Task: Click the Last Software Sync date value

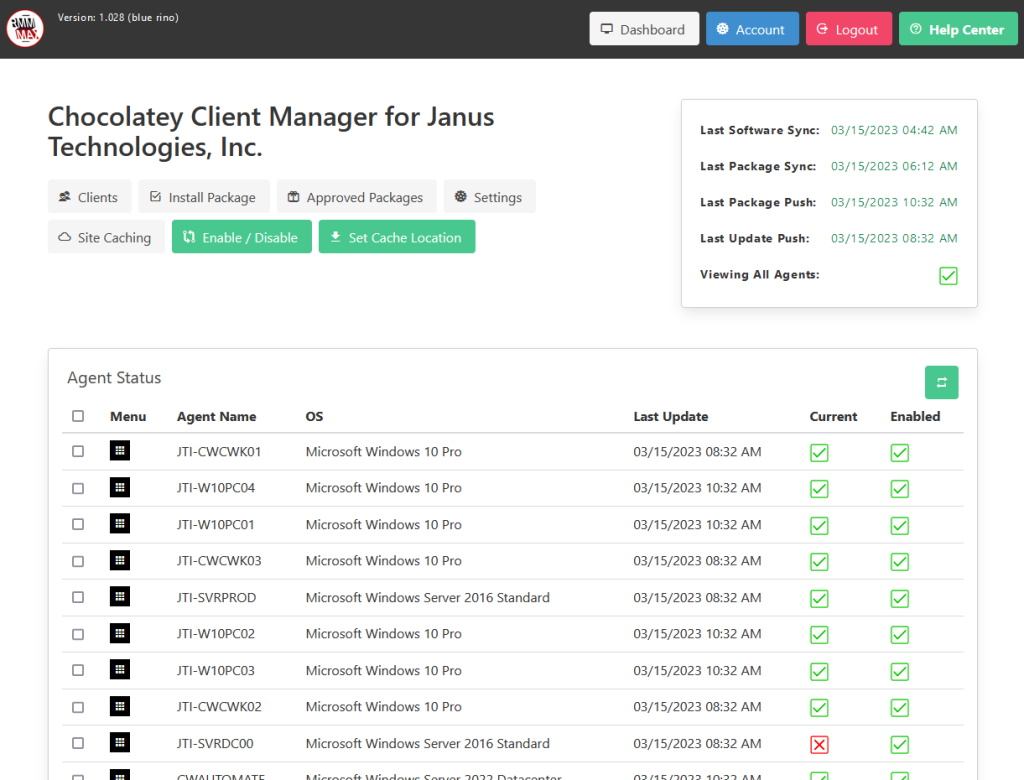Action: (x=894, y=130)
